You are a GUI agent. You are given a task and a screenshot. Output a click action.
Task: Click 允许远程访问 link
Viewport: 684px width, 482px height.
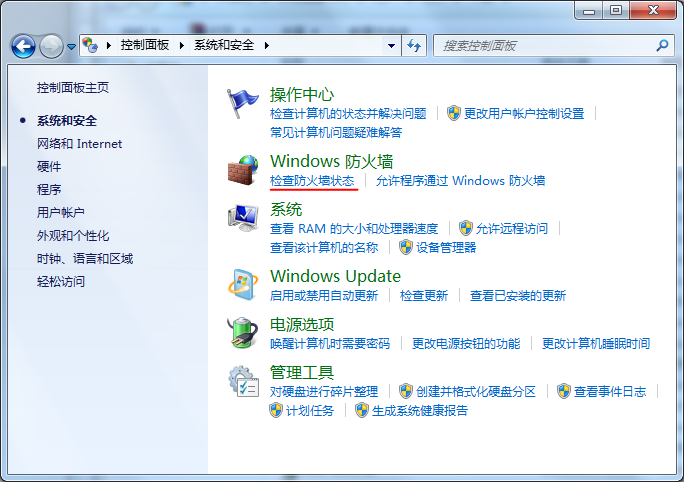point(512,229)
